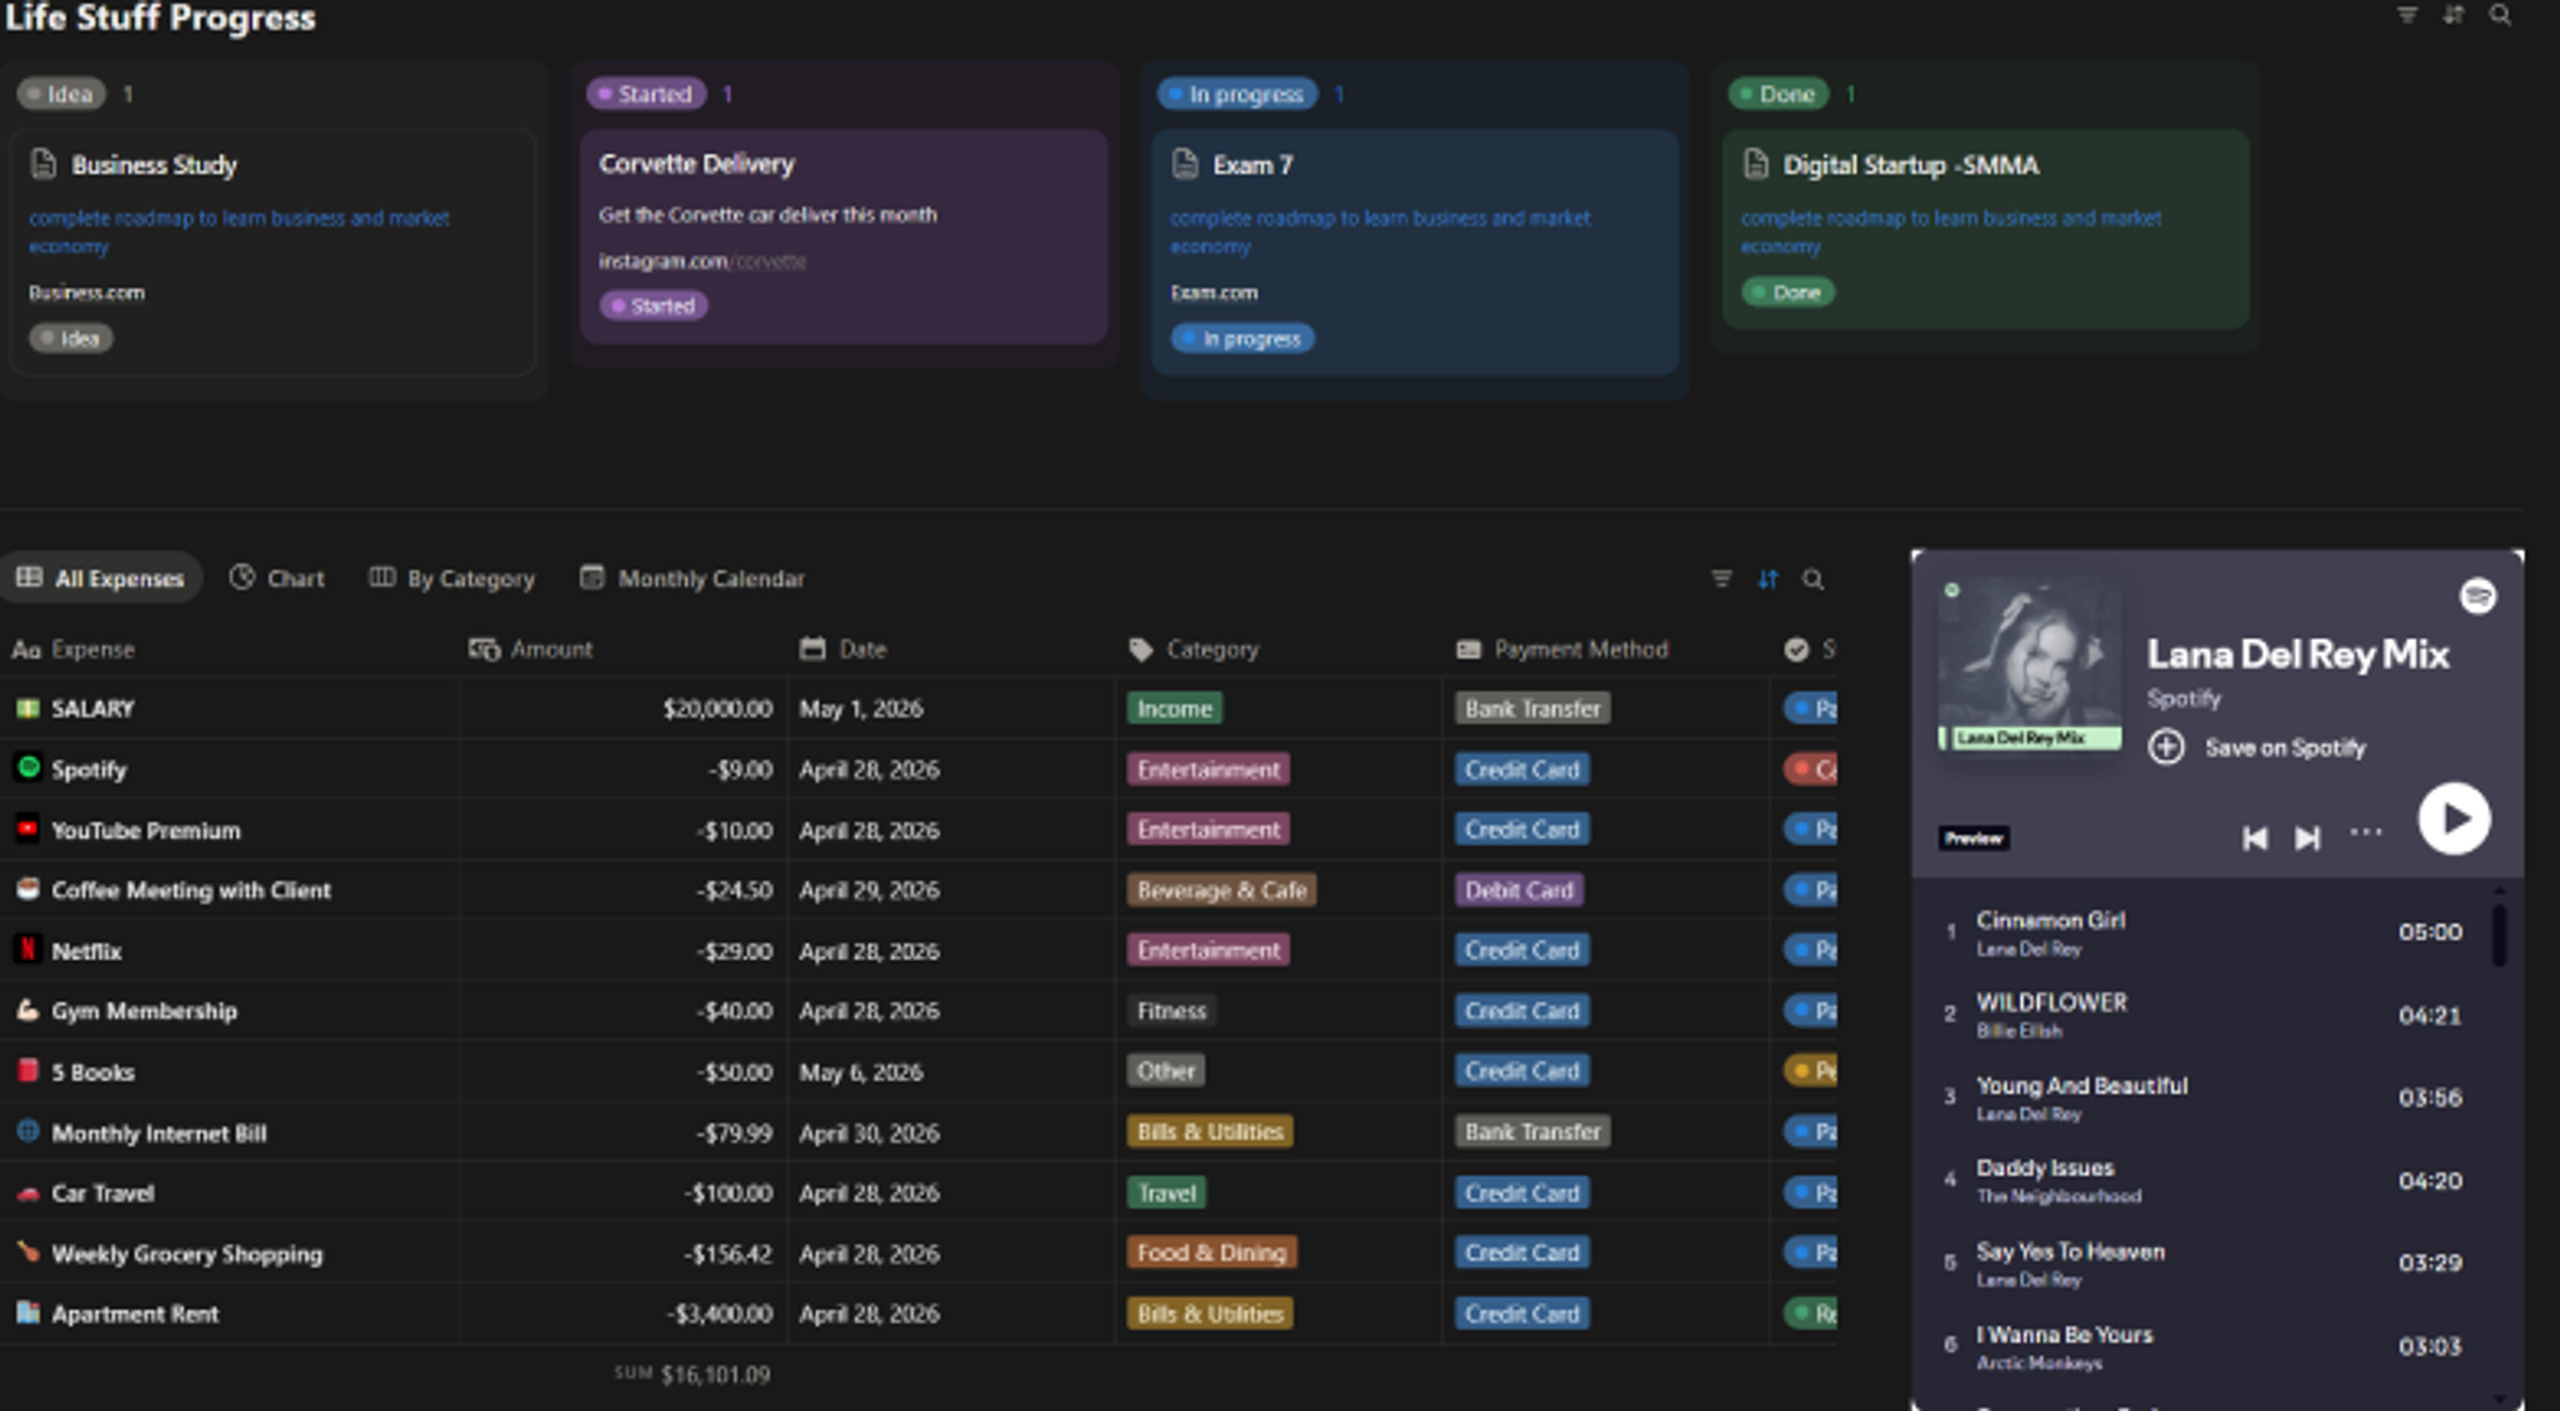Open the By Category tab
The width and height of the screenshot is (2560, 1411).
coord(452,578)
